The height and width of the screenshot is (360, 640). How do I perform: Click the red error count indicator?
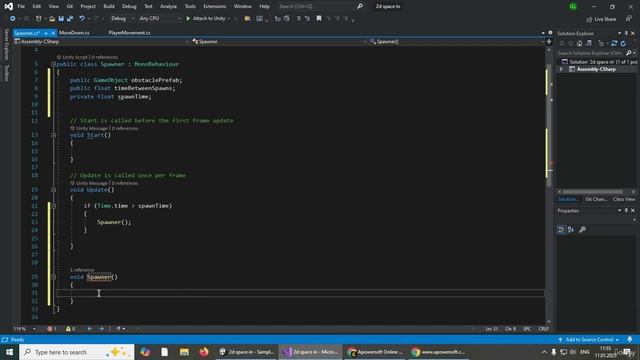coord(51,329)
